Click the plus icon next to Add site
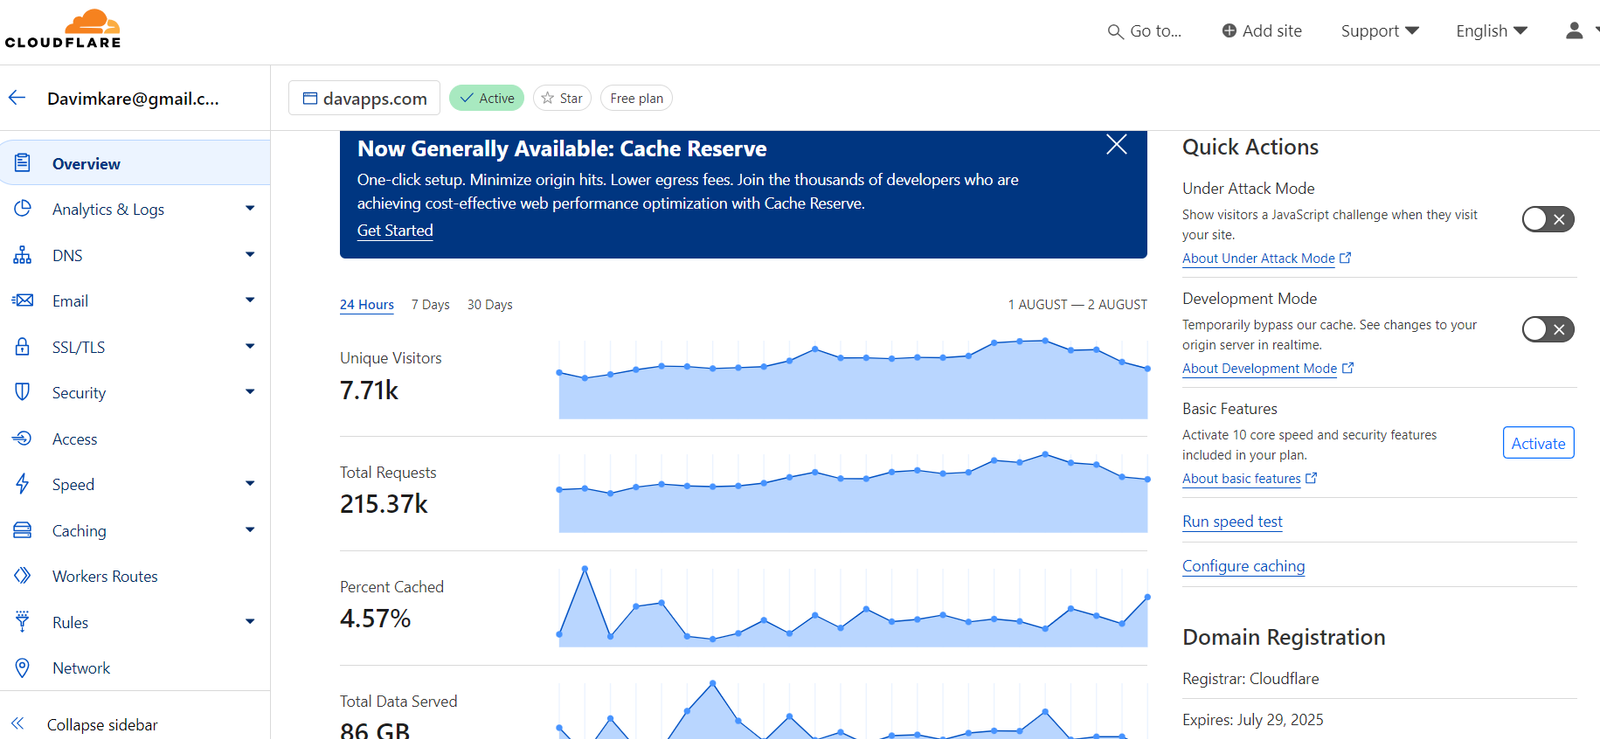This screenshot has width=1600, height=739. point(1229,31)
